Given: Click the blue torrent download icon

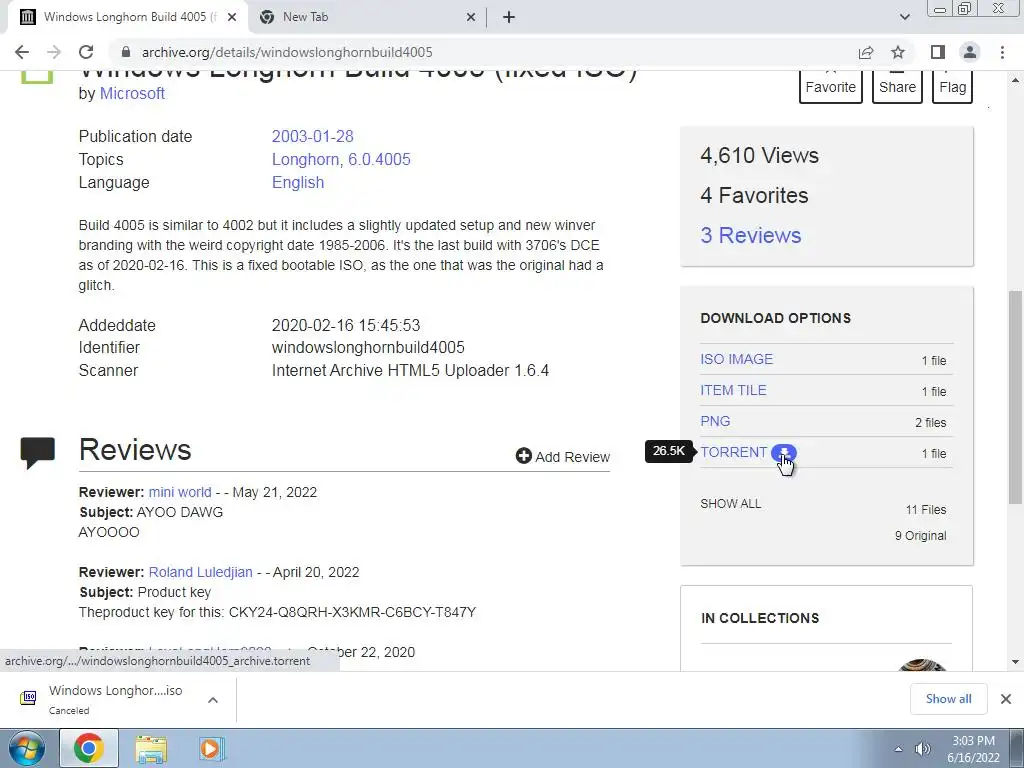Looking at the screenshot, I should tap(784, 453).
